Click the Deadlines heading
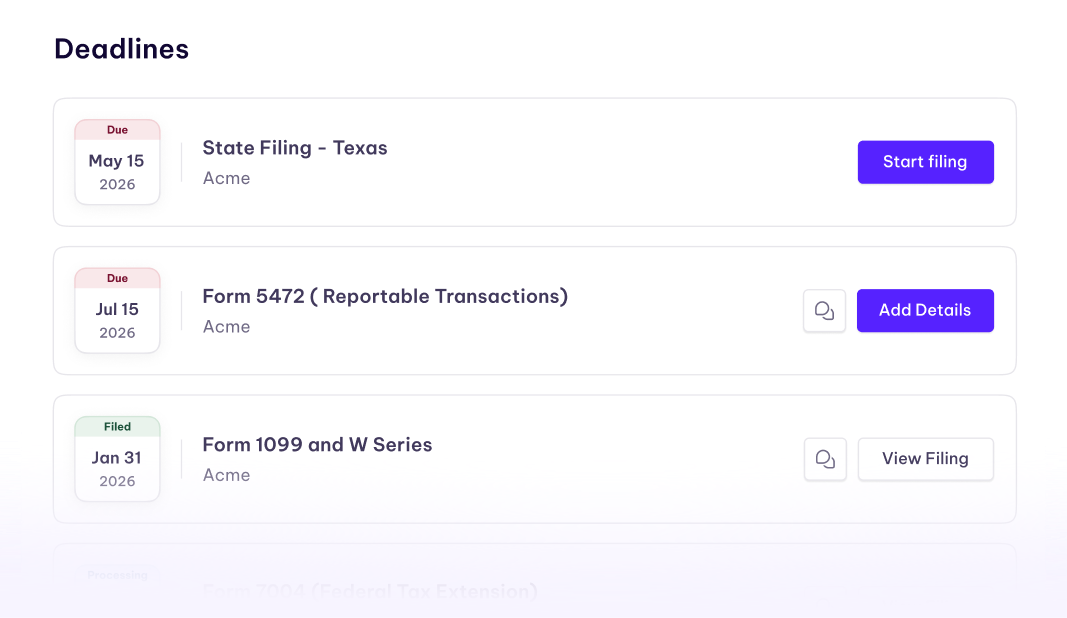 coord(121,48)
